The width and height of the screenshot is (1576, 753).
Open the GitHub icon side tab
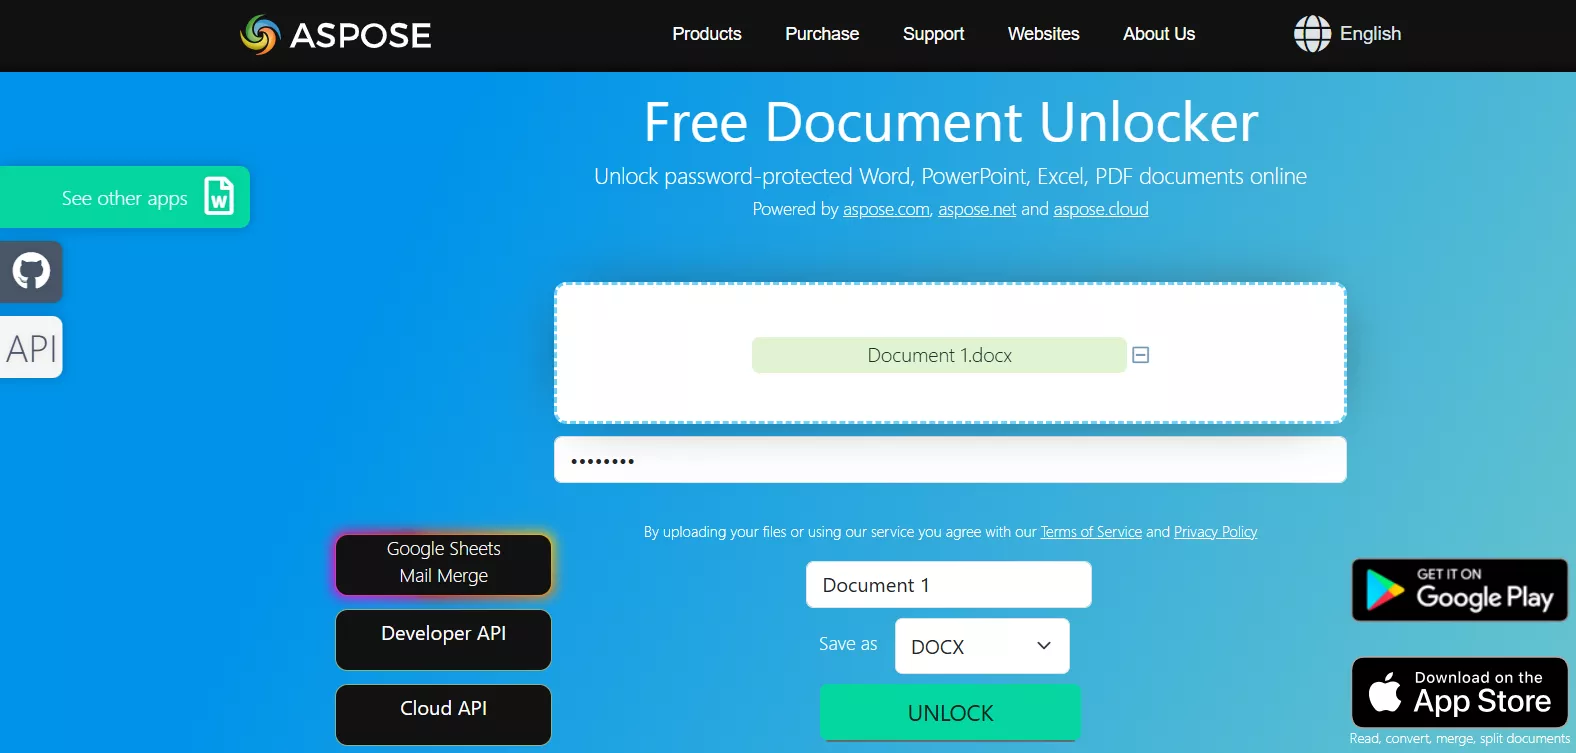[31, 271]
